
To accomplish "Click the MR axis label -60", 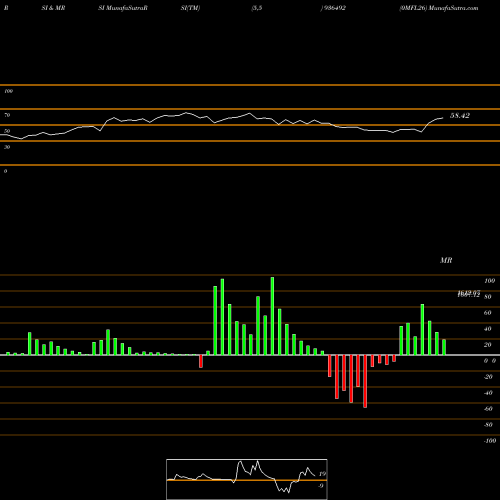I will [x=488, y=409].
